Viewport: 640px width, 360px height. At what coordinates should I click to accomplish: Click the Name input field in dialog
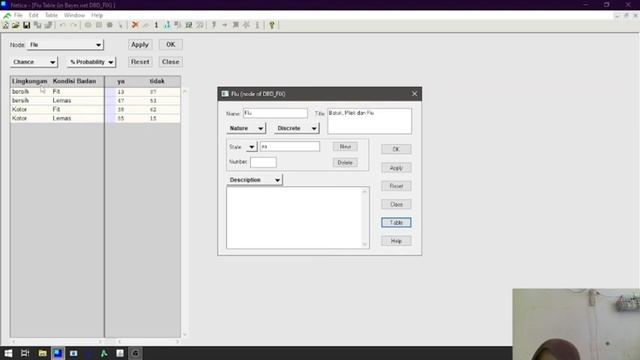click(275, 113)
